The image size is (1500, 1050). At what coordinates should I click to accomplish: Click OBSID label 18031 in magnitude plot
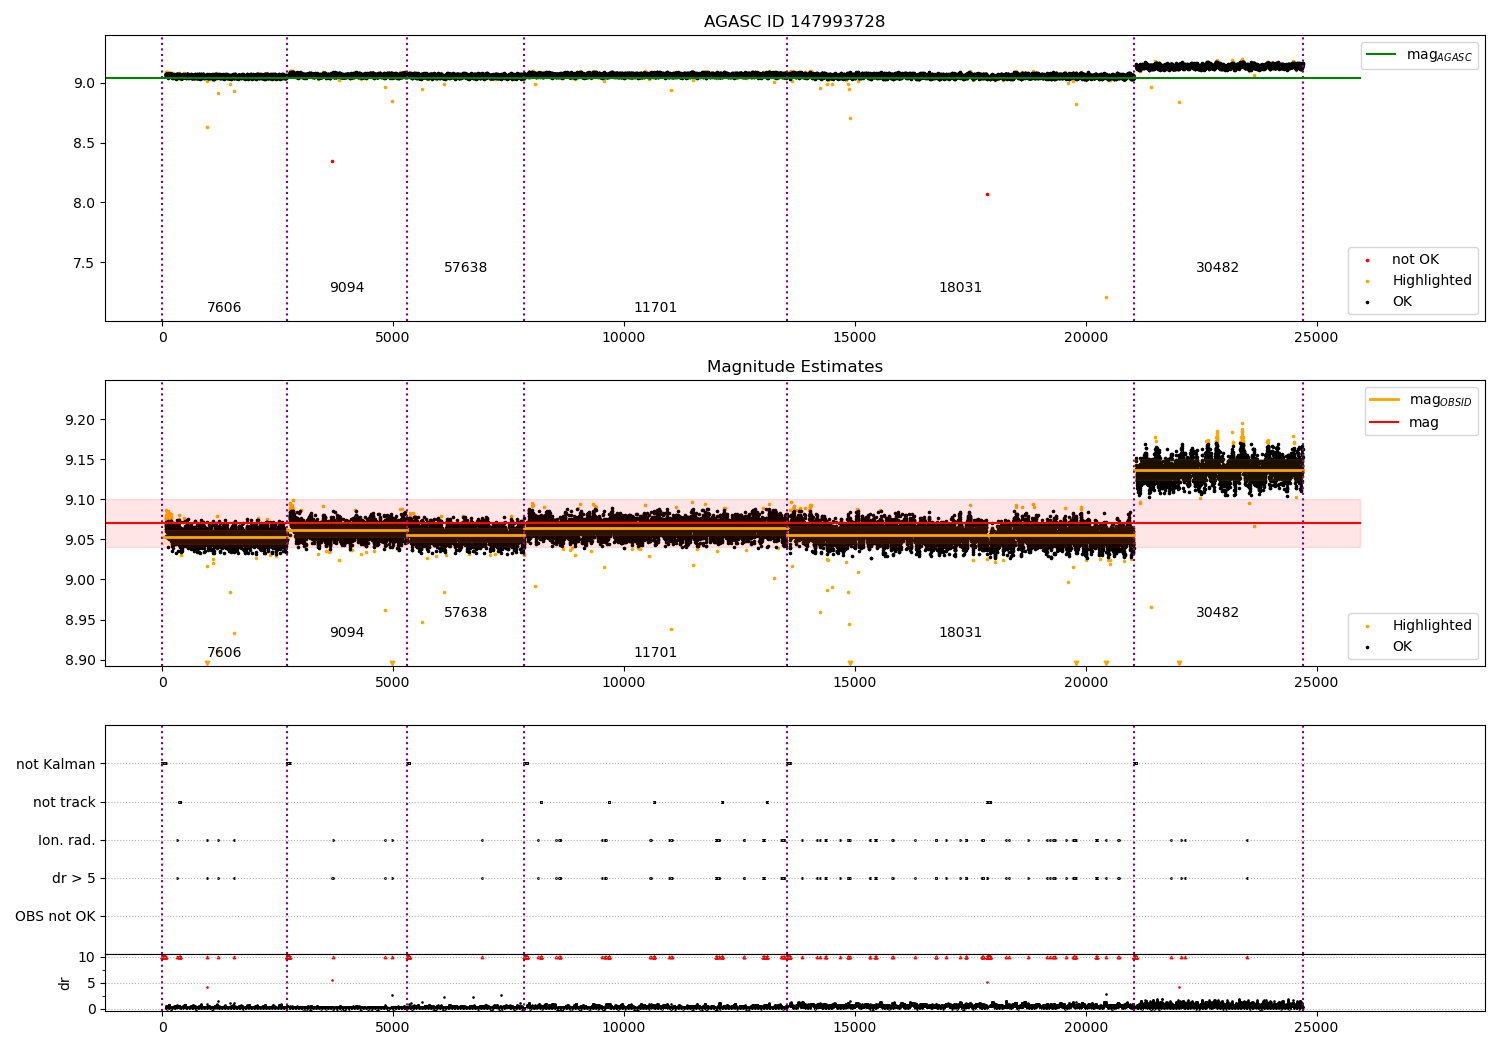pos(960,633)
